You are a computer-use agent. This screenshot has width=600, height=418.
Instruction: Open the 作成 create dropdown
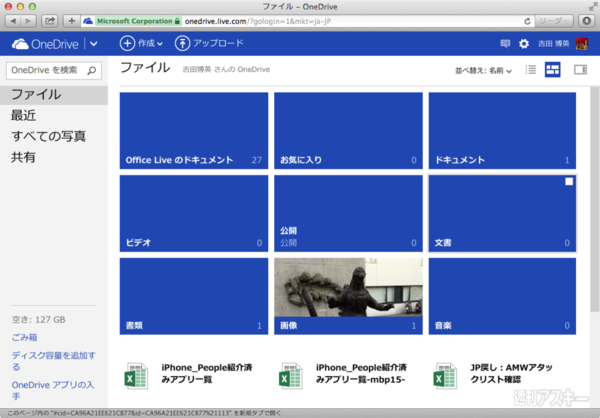pyautogui.click(x=141, y=43)
